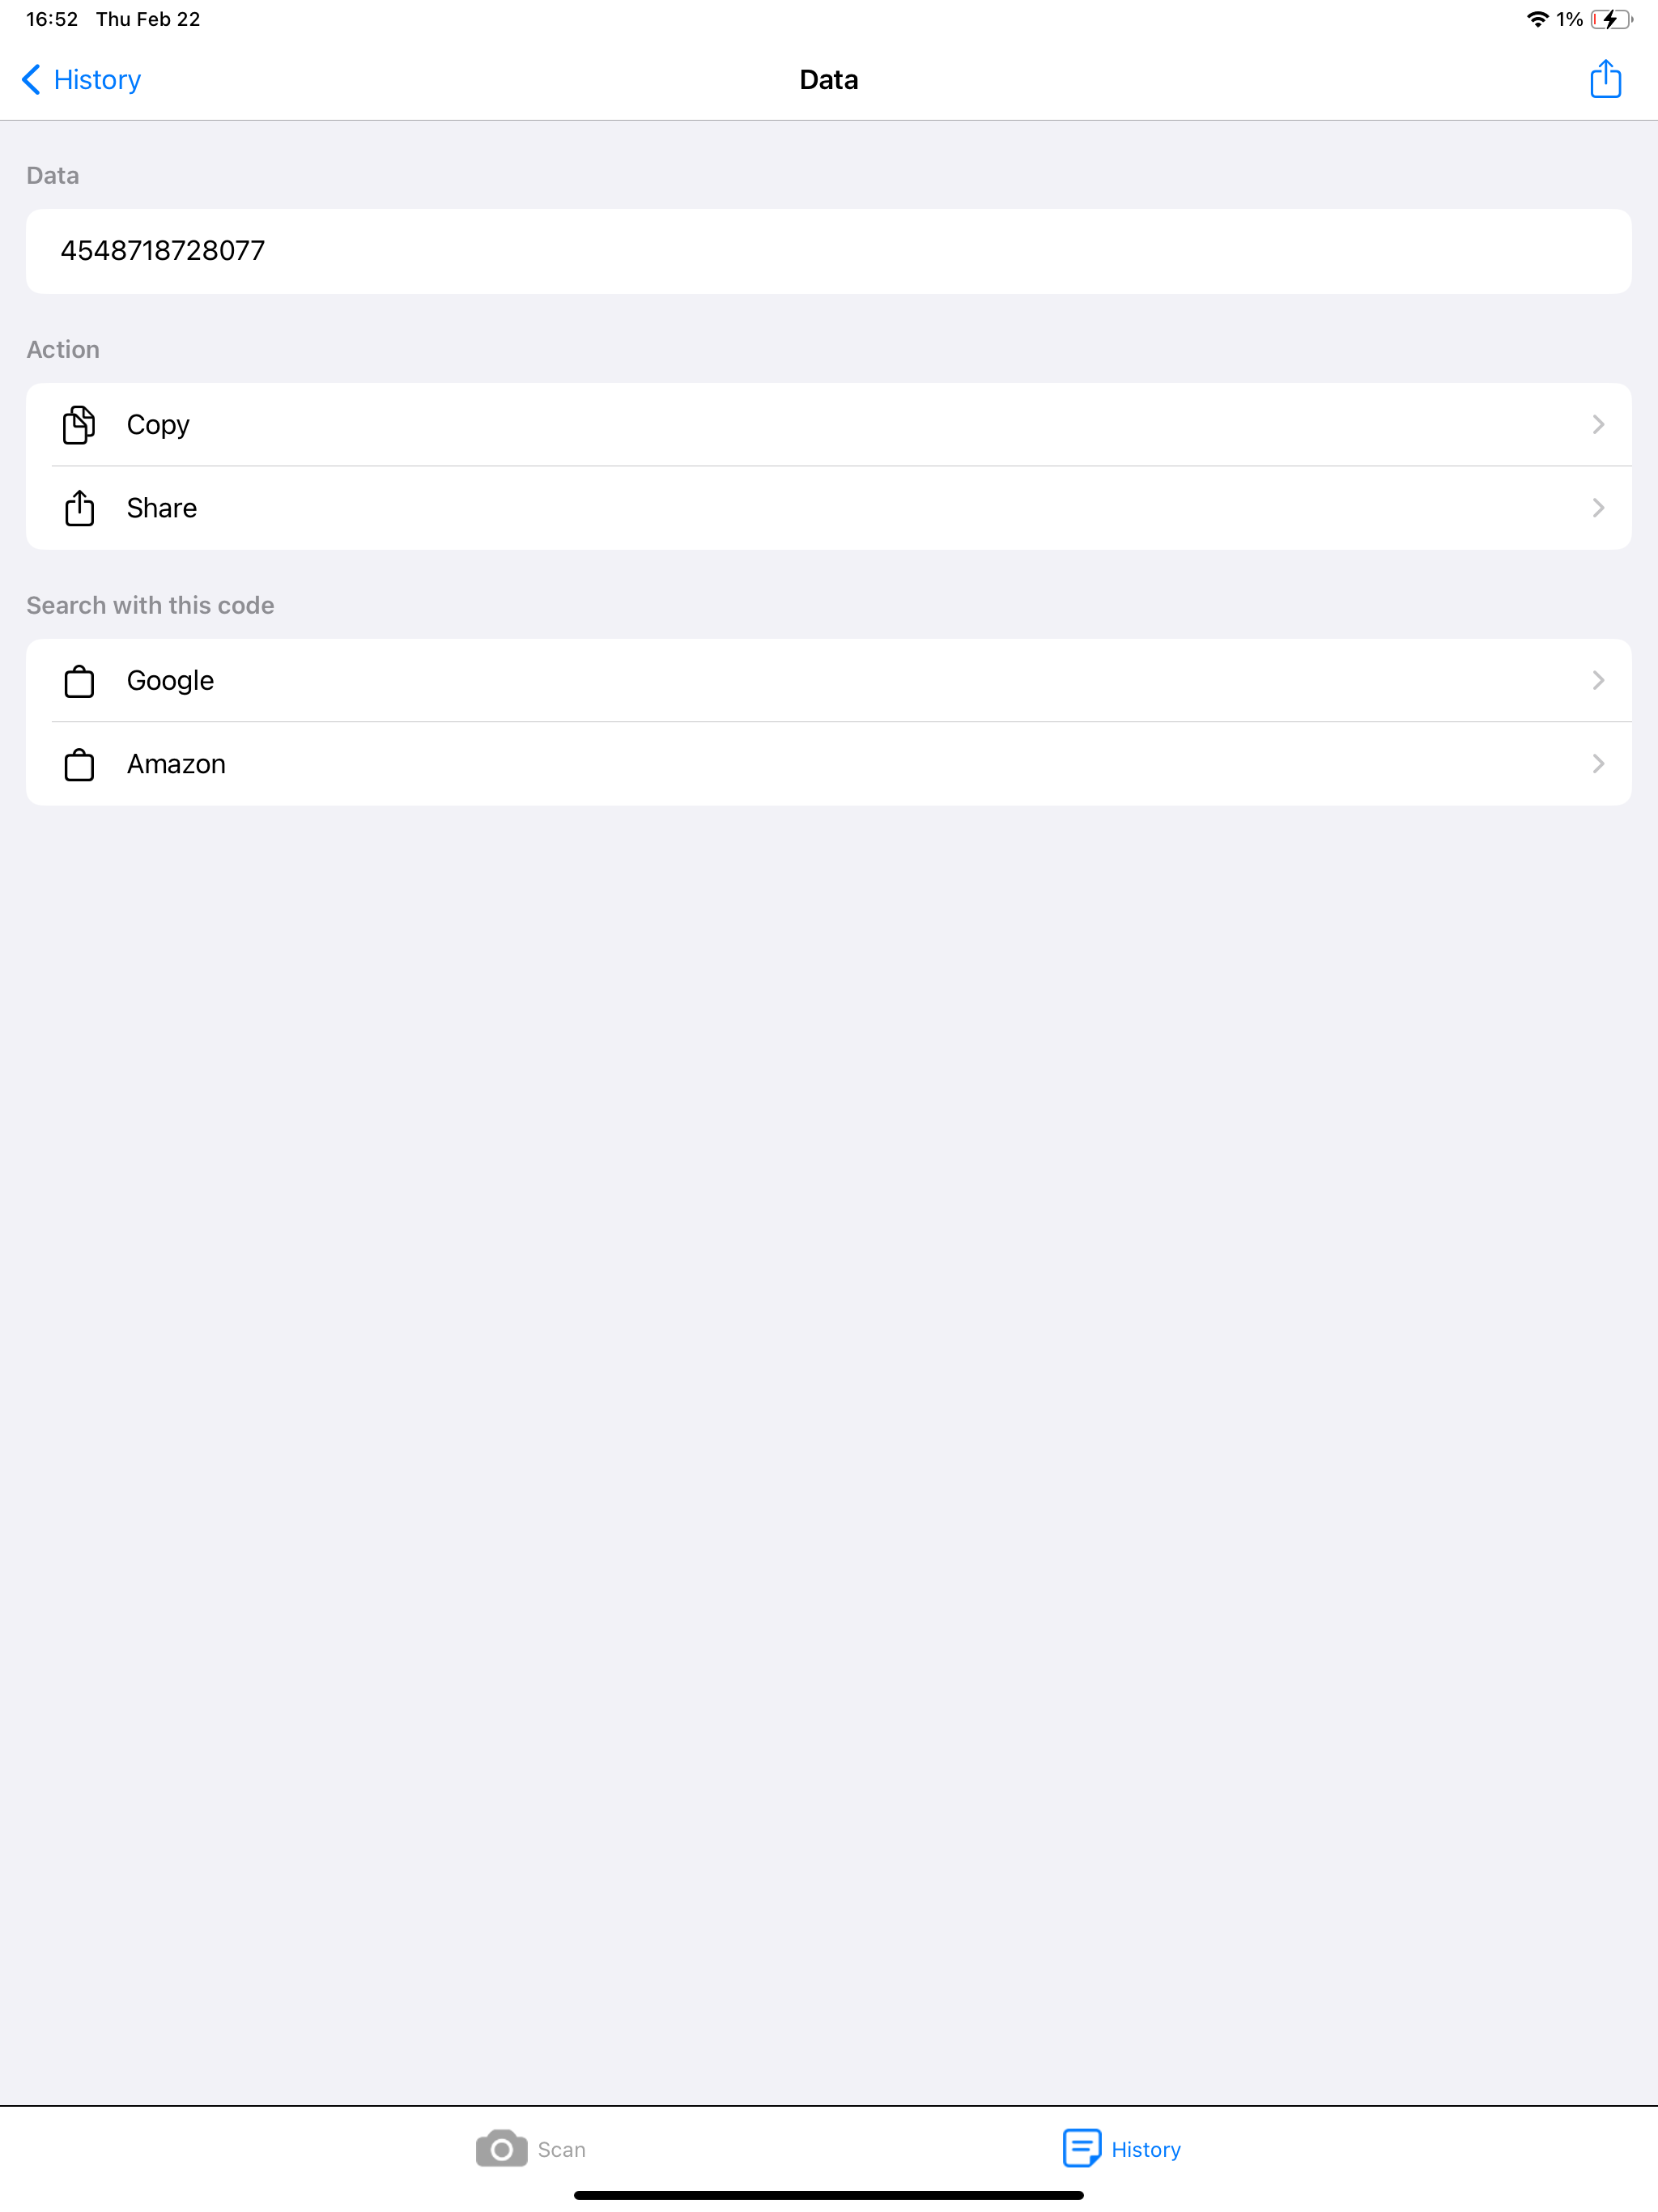Image resolution: width=1658 pixels, height=2212 pixels.
Task: Tap the share icon in the top right corner
Action: 1605,79
